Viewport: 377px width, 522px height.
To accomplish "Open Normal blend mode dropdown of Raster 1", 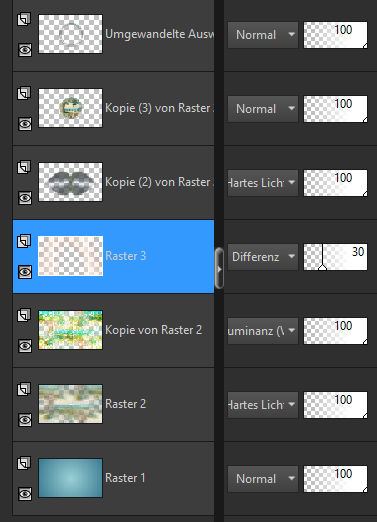I will pyautogui.click(x=263, y=479).
